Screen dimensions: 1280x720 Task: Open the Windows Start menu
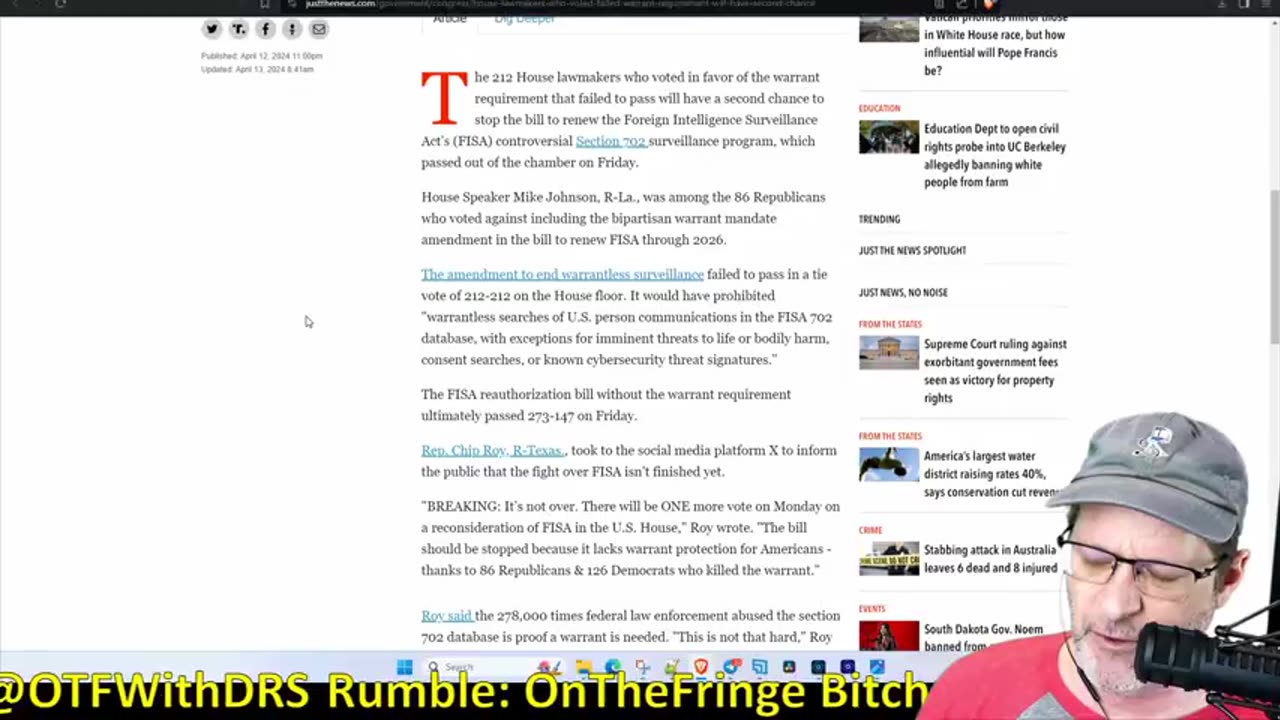click(404, 667)
